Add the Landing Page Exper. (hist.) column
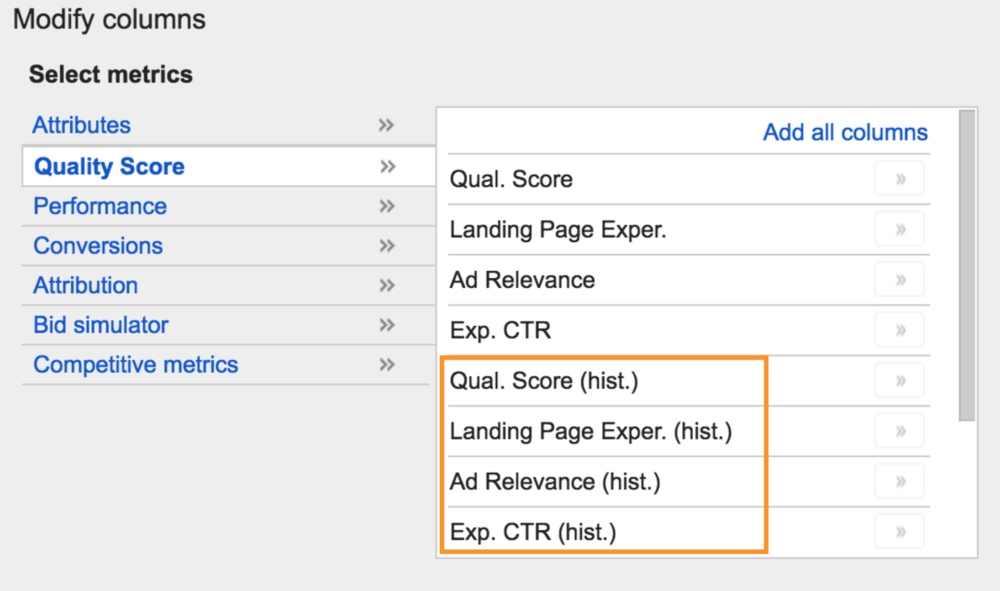 coord(898,430)
